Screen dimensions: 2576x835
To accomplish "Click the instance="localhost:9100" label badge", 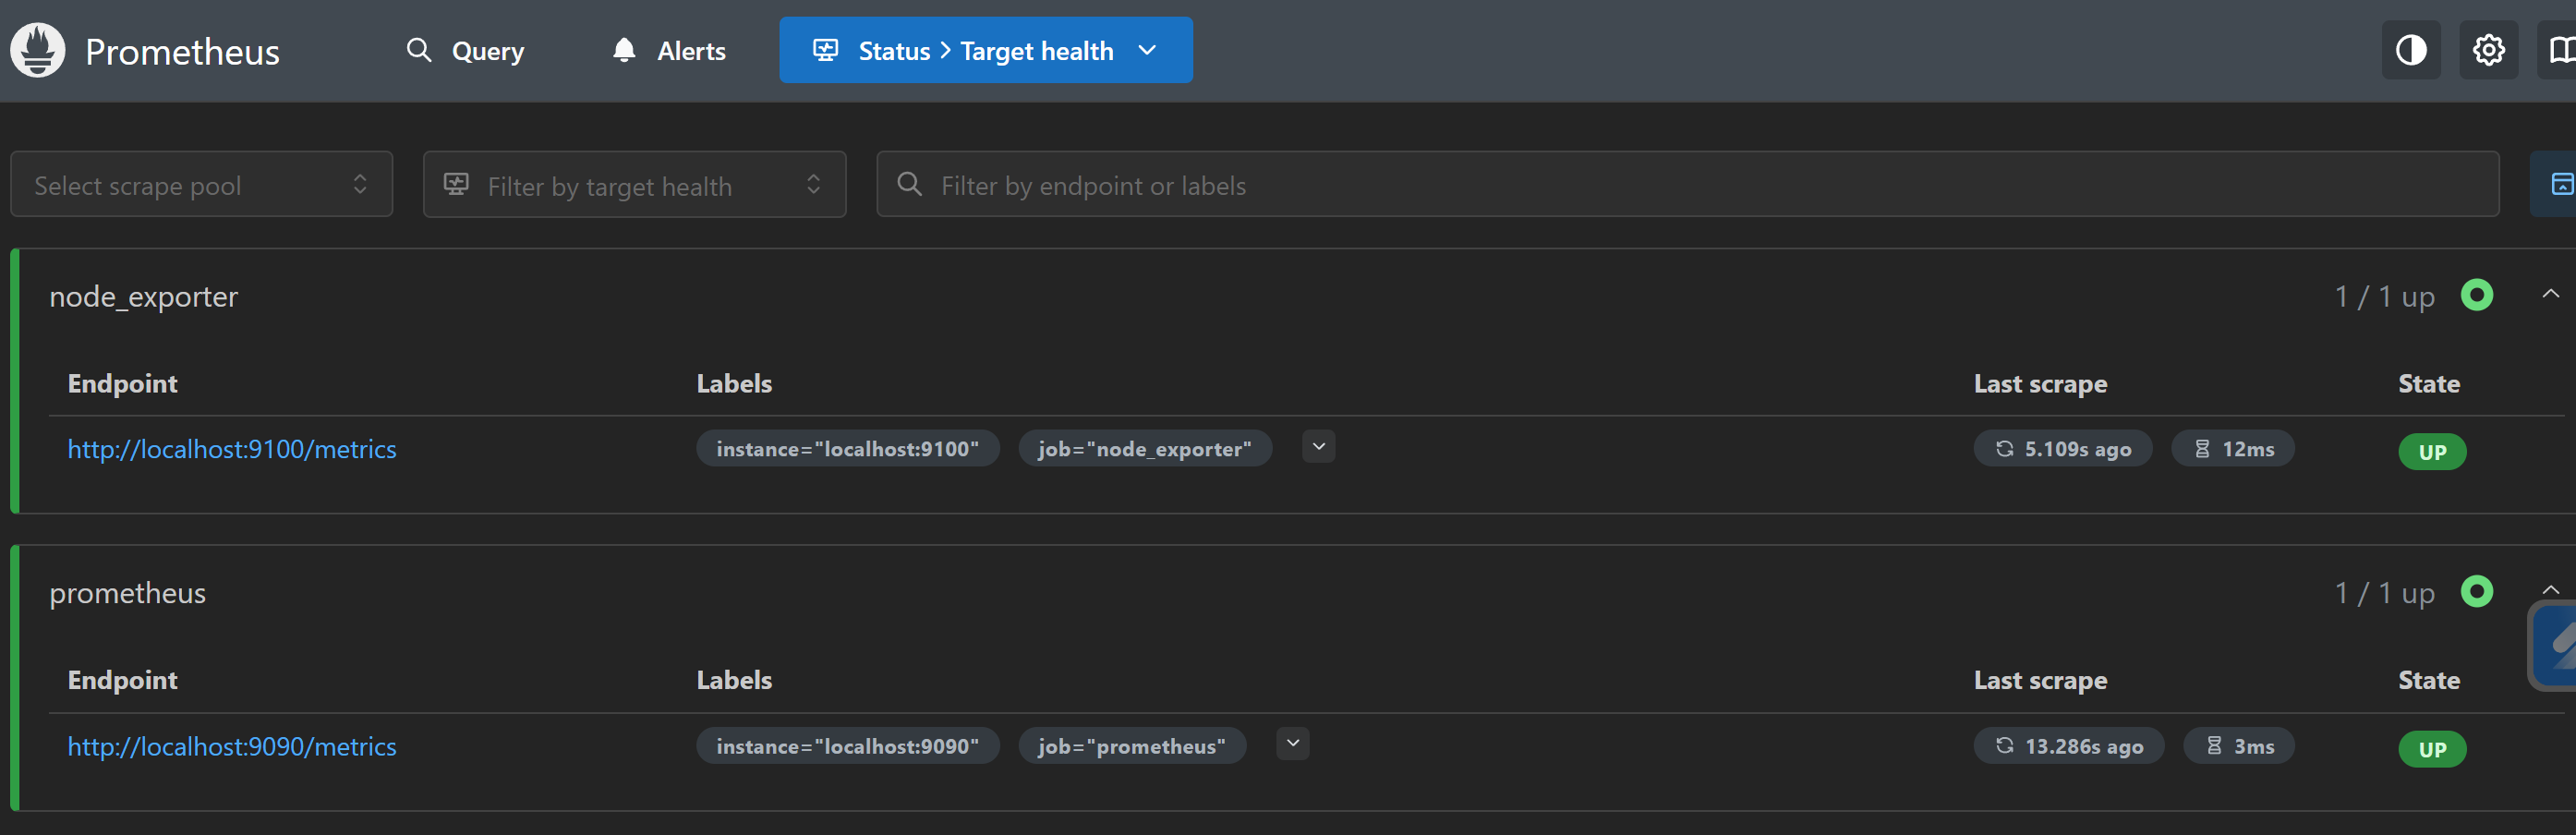I will 848,448.
